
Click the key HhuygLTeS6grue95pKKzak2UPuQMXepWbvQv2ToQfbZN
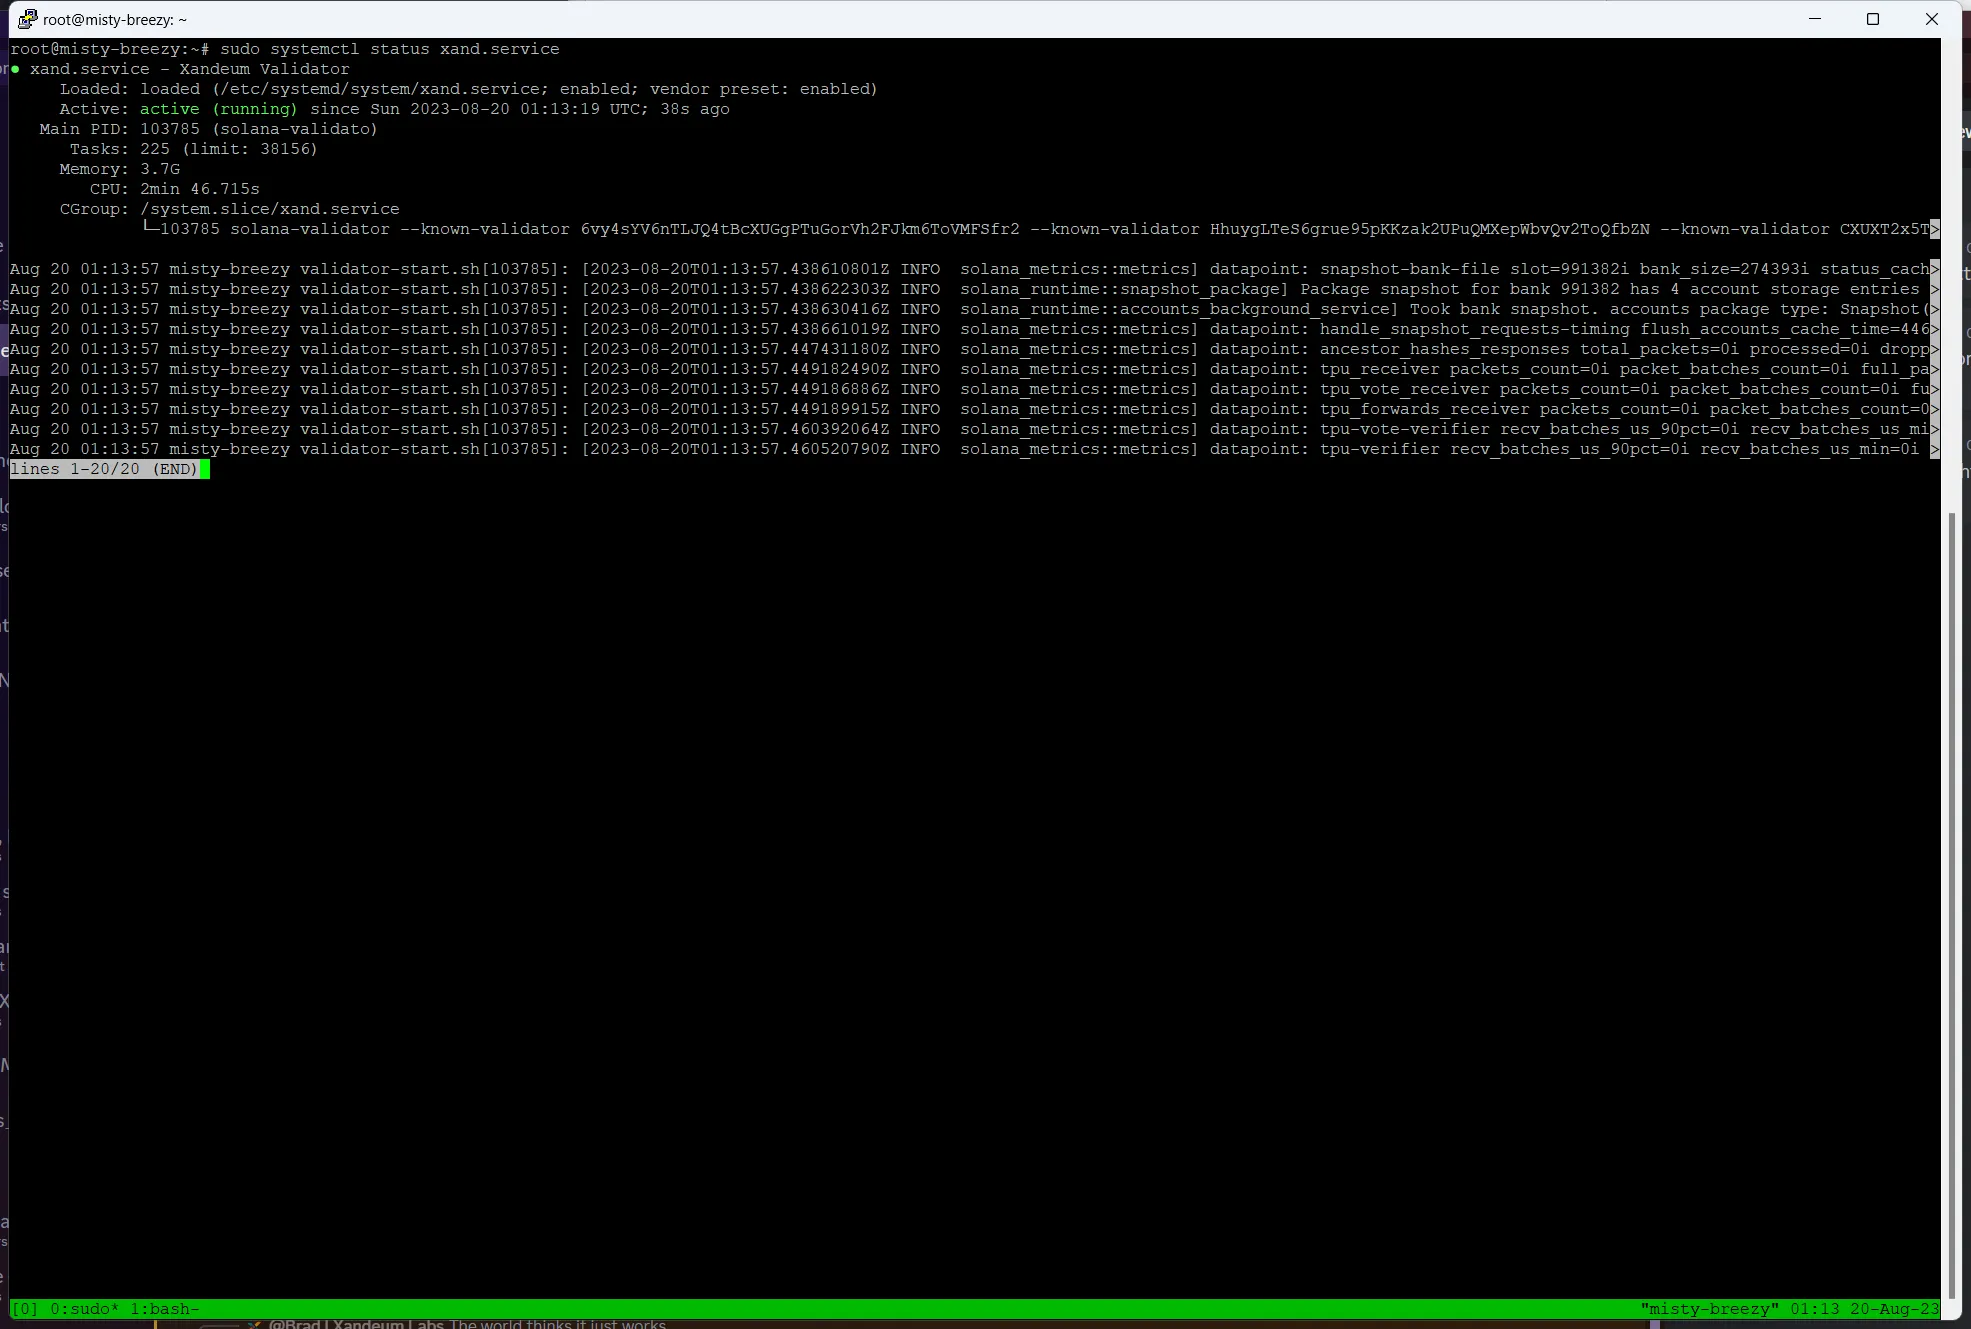(x=1430, y=229)
